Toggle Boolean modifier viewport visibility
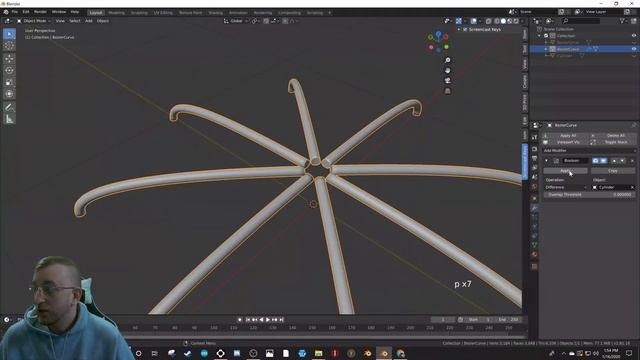640x360 pixels. [603, 161]
